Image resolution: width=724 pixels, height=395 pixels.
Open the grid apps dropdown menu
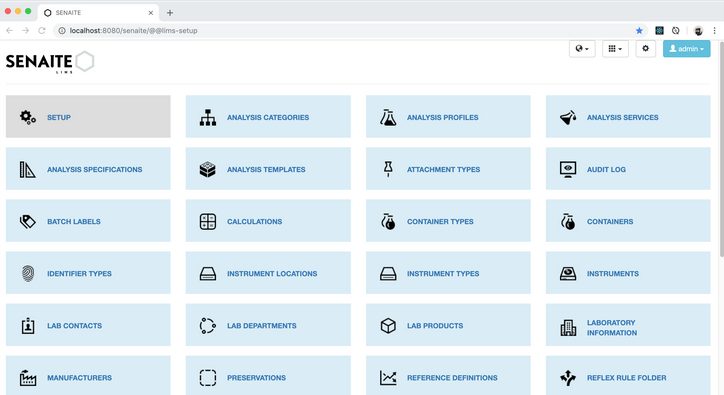pos(615,49)
